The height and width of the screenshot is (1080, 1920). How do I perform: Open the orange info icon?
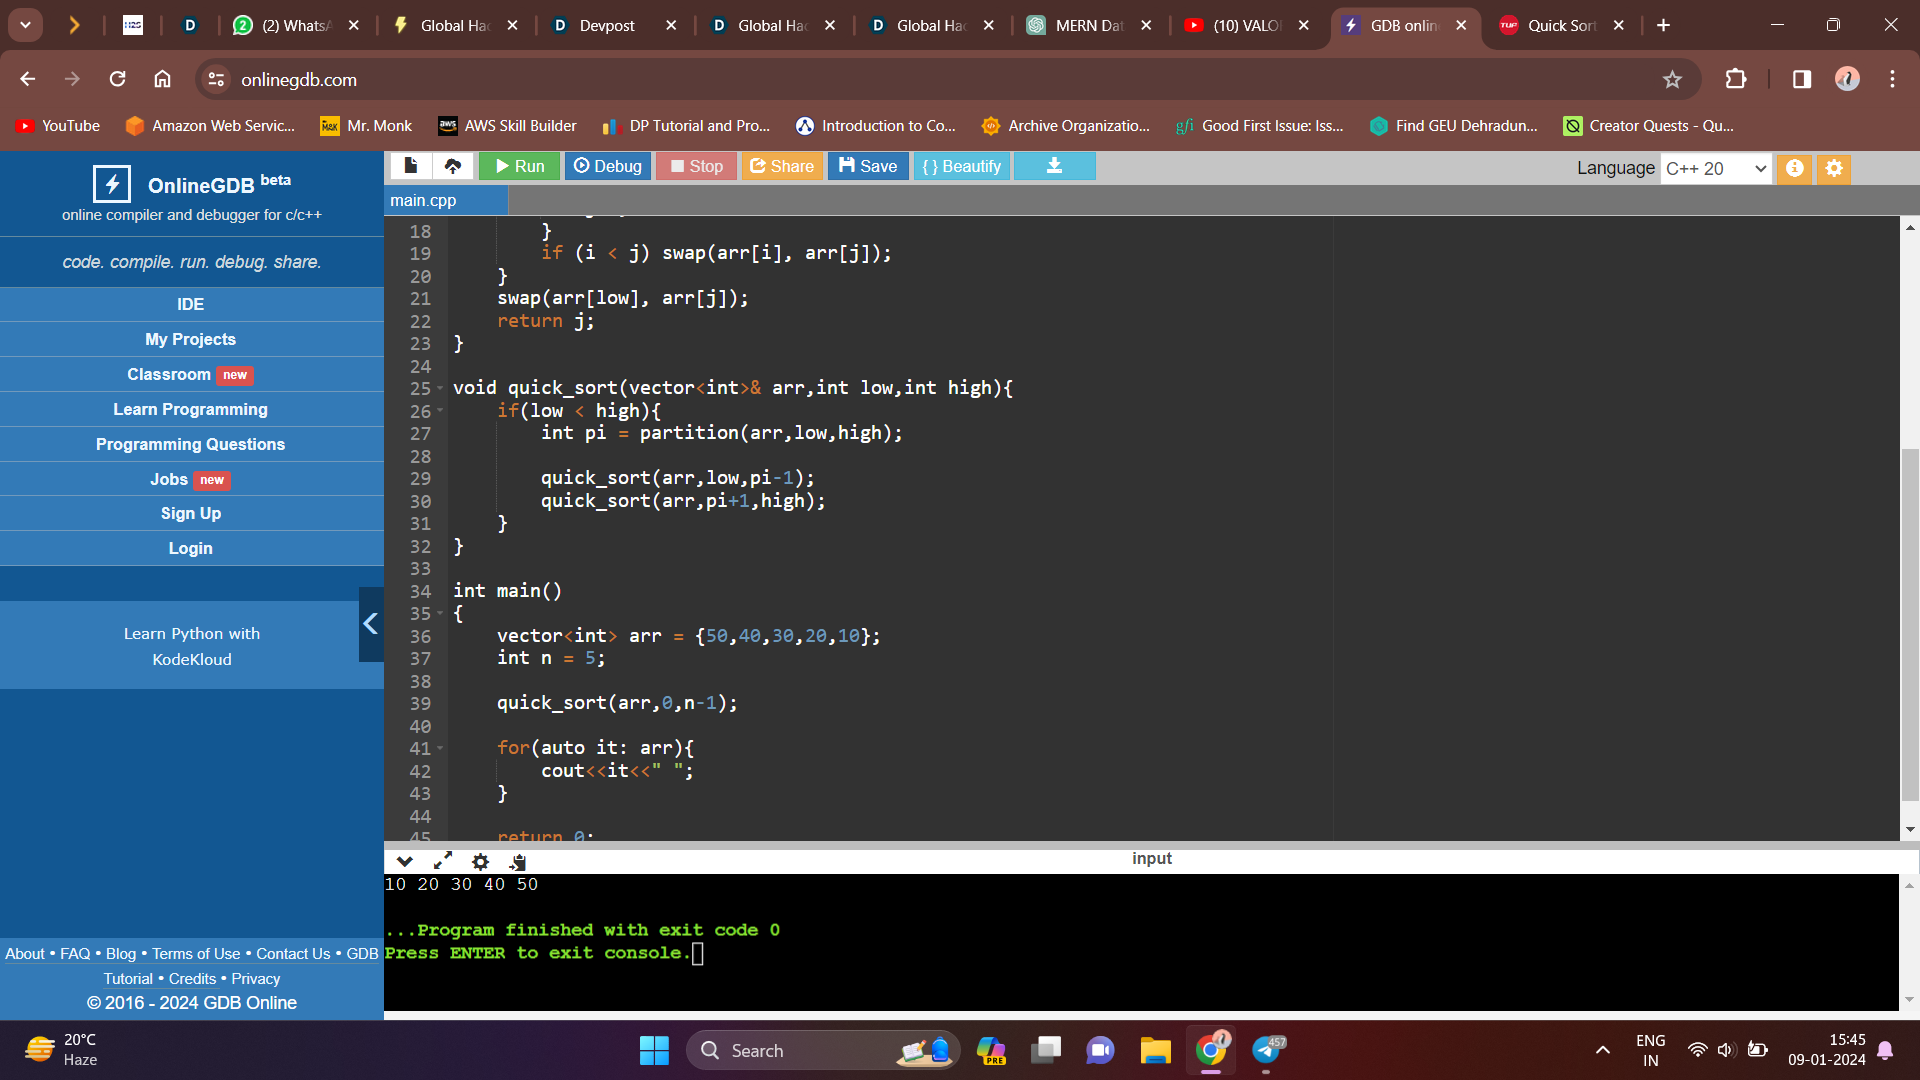tap(1795, 168)
